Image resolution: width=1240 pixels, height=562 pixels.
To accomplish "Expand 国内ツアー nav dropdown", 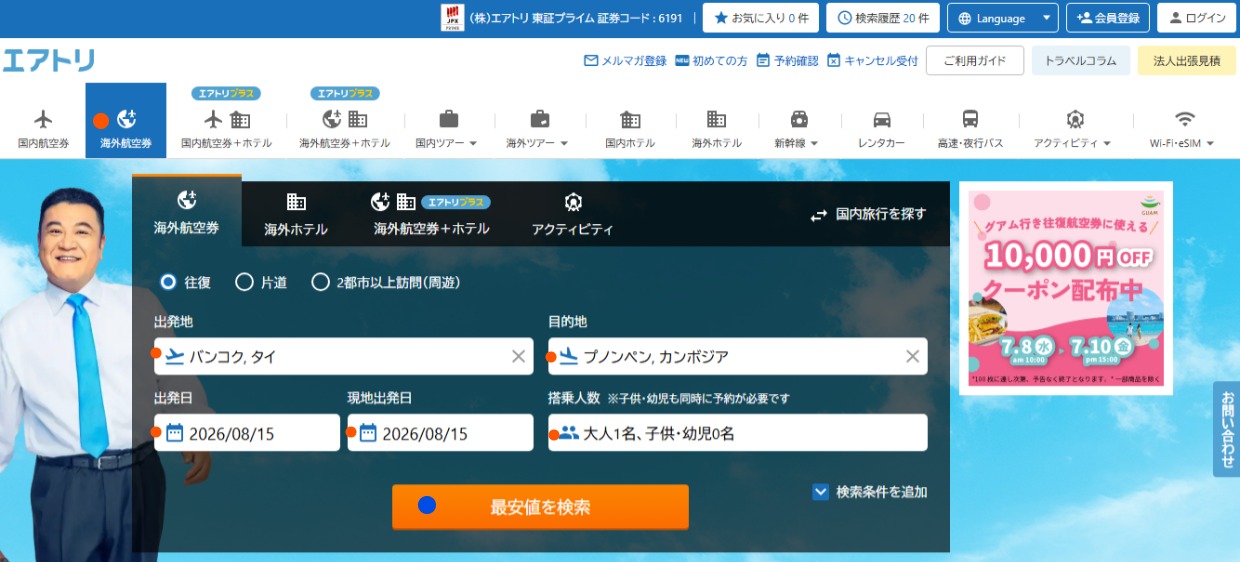I will (x=447, y=128).
